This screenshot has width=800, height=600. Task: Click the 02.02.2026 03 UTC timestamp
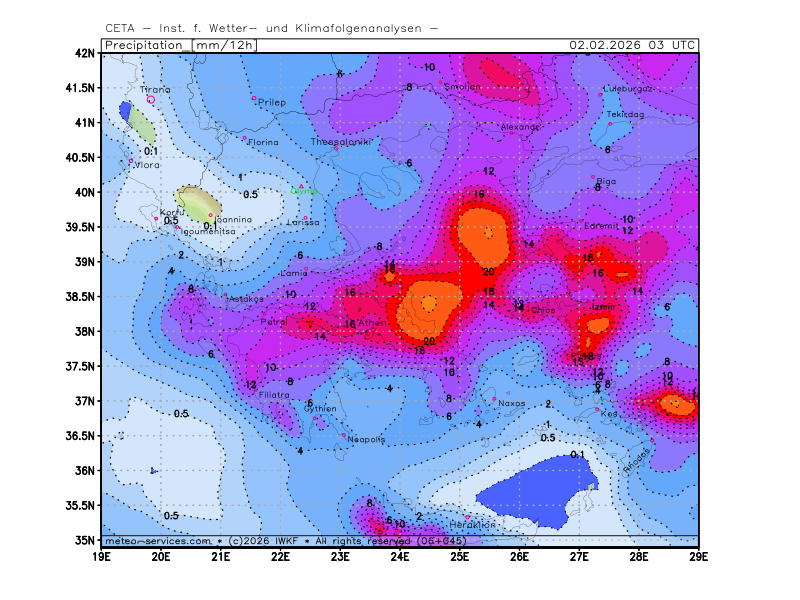pos(632,45)
